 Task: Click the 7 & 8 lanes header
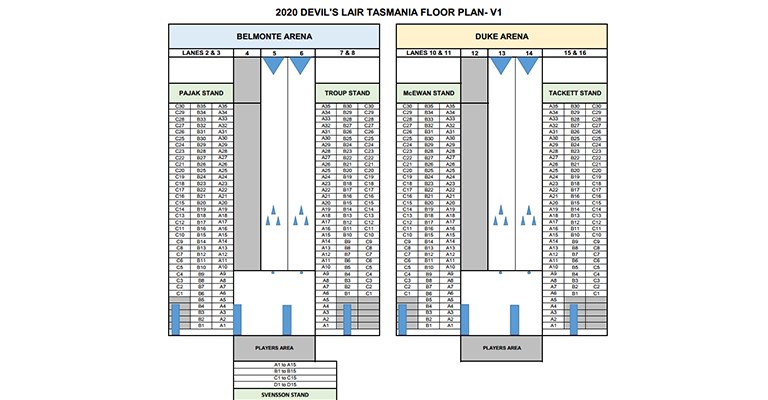point(347,53)
